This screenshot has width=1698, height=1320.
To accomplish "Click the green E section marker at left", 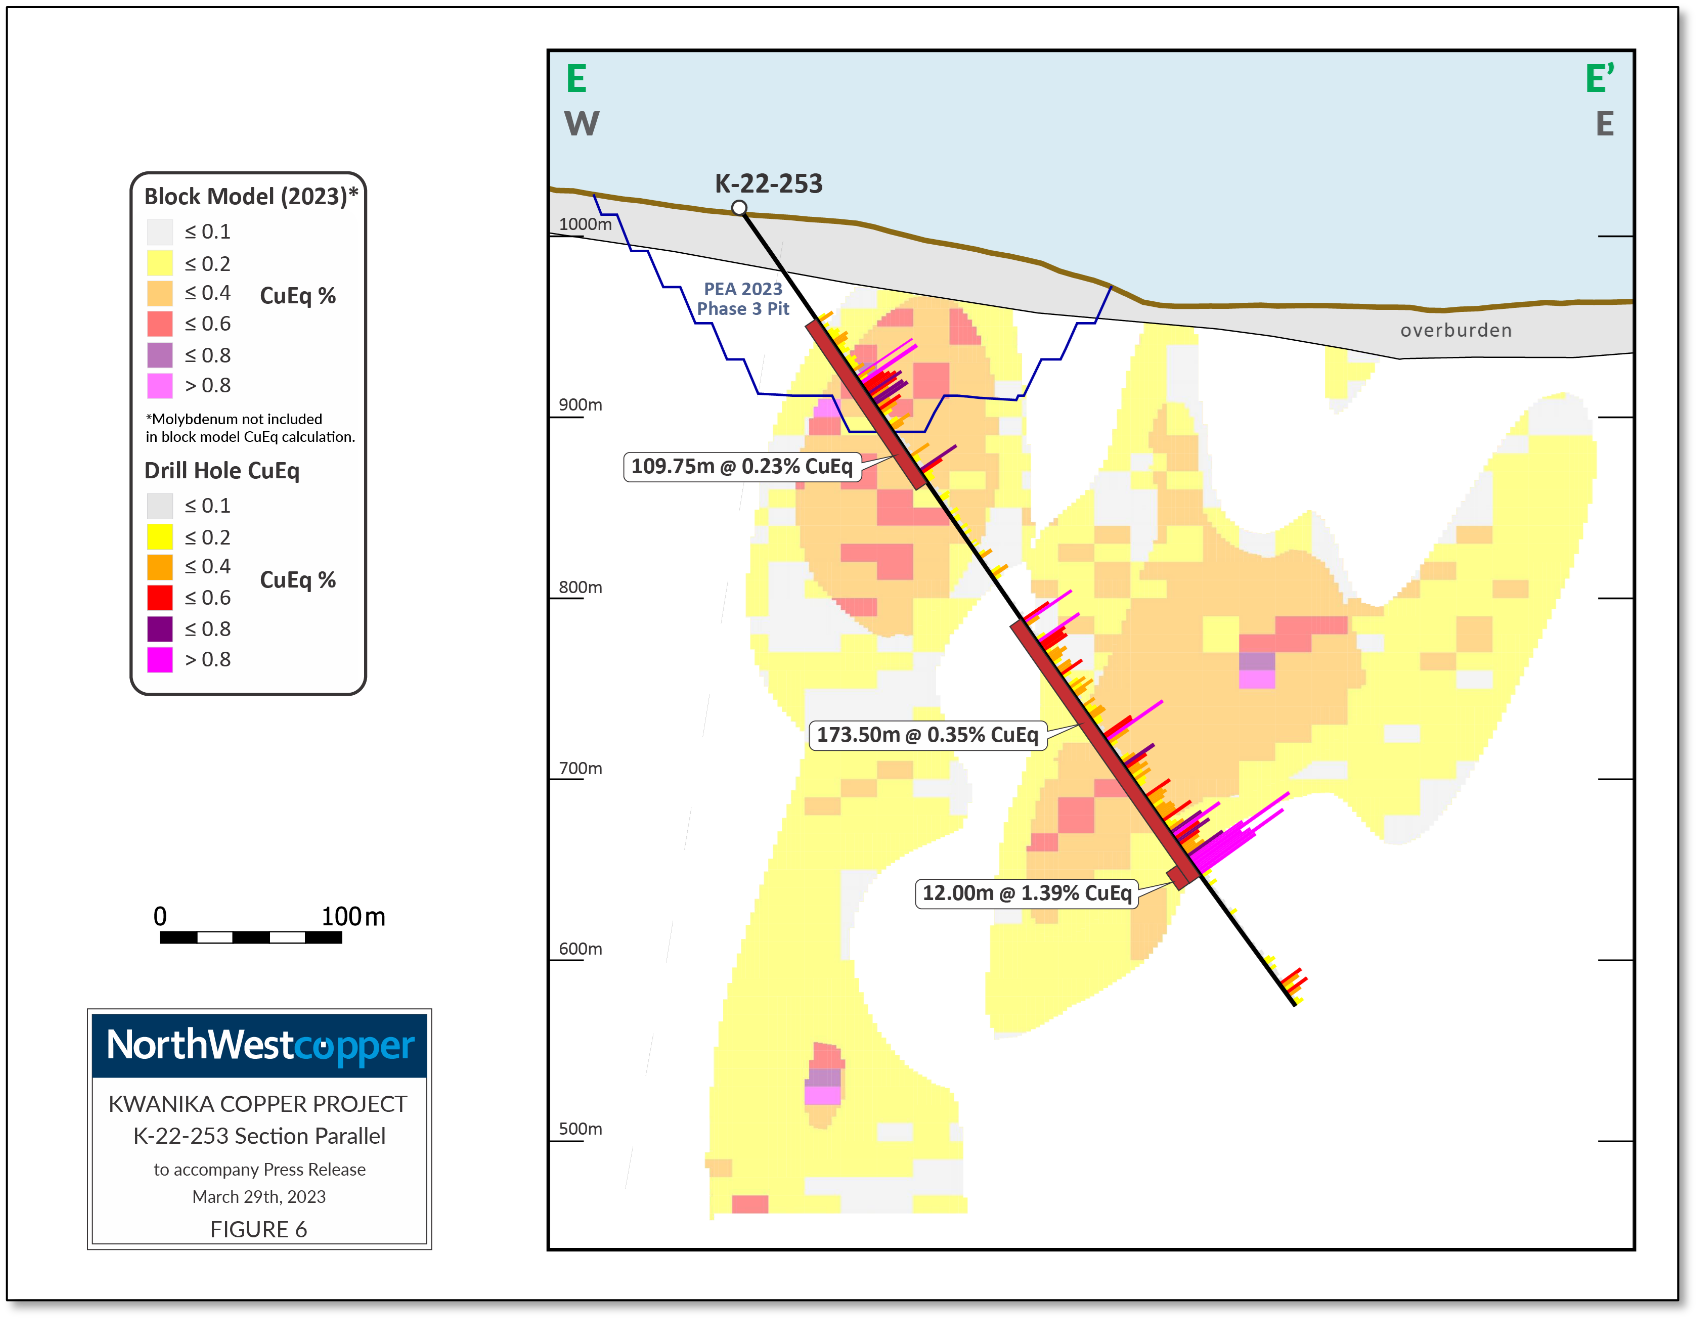I will click(576, 78).
